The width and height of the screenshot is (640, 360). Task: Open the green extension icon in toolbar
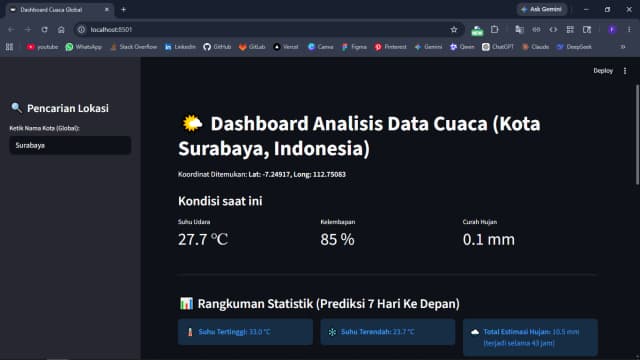[477, 30]
